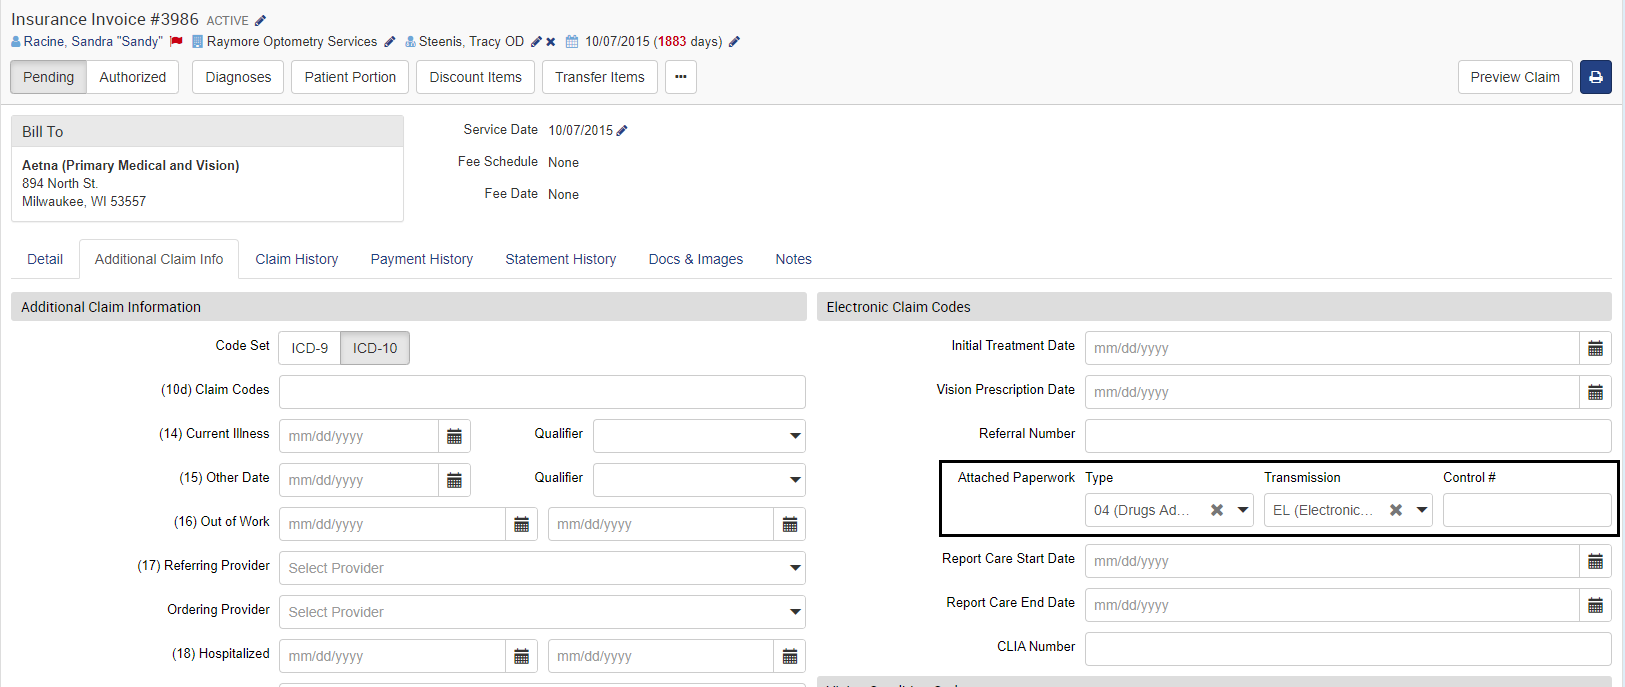The image size is (1625, 687).
Task: Switch to the Claim History tab
Action: click(296, 259)
